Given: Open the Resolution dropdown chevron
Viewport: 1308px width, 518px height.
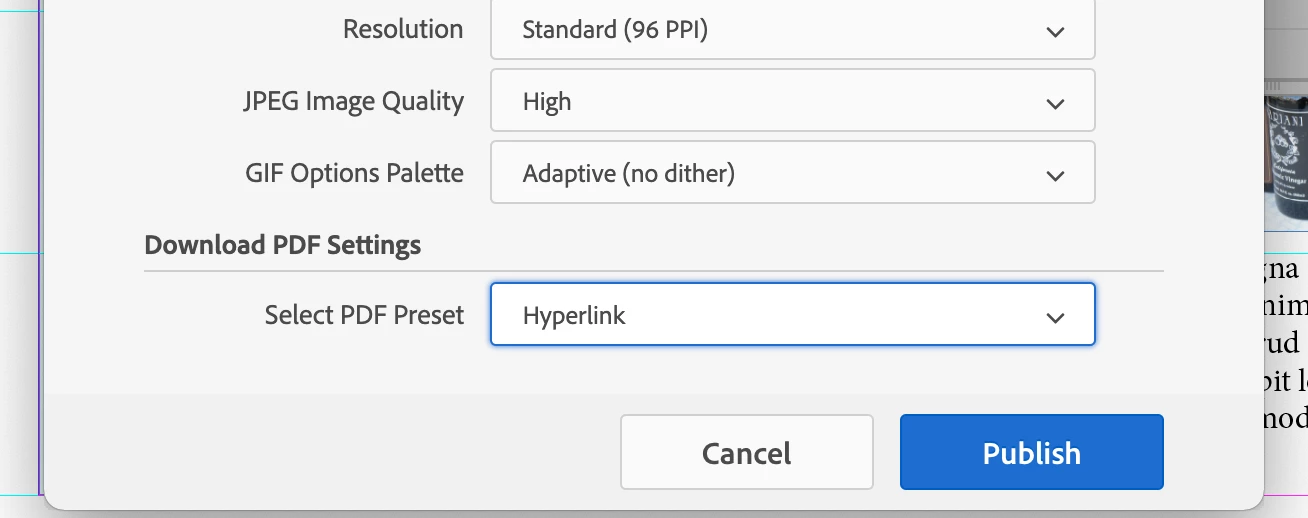Looking at the screenshot, I should tap(1054, 32).
